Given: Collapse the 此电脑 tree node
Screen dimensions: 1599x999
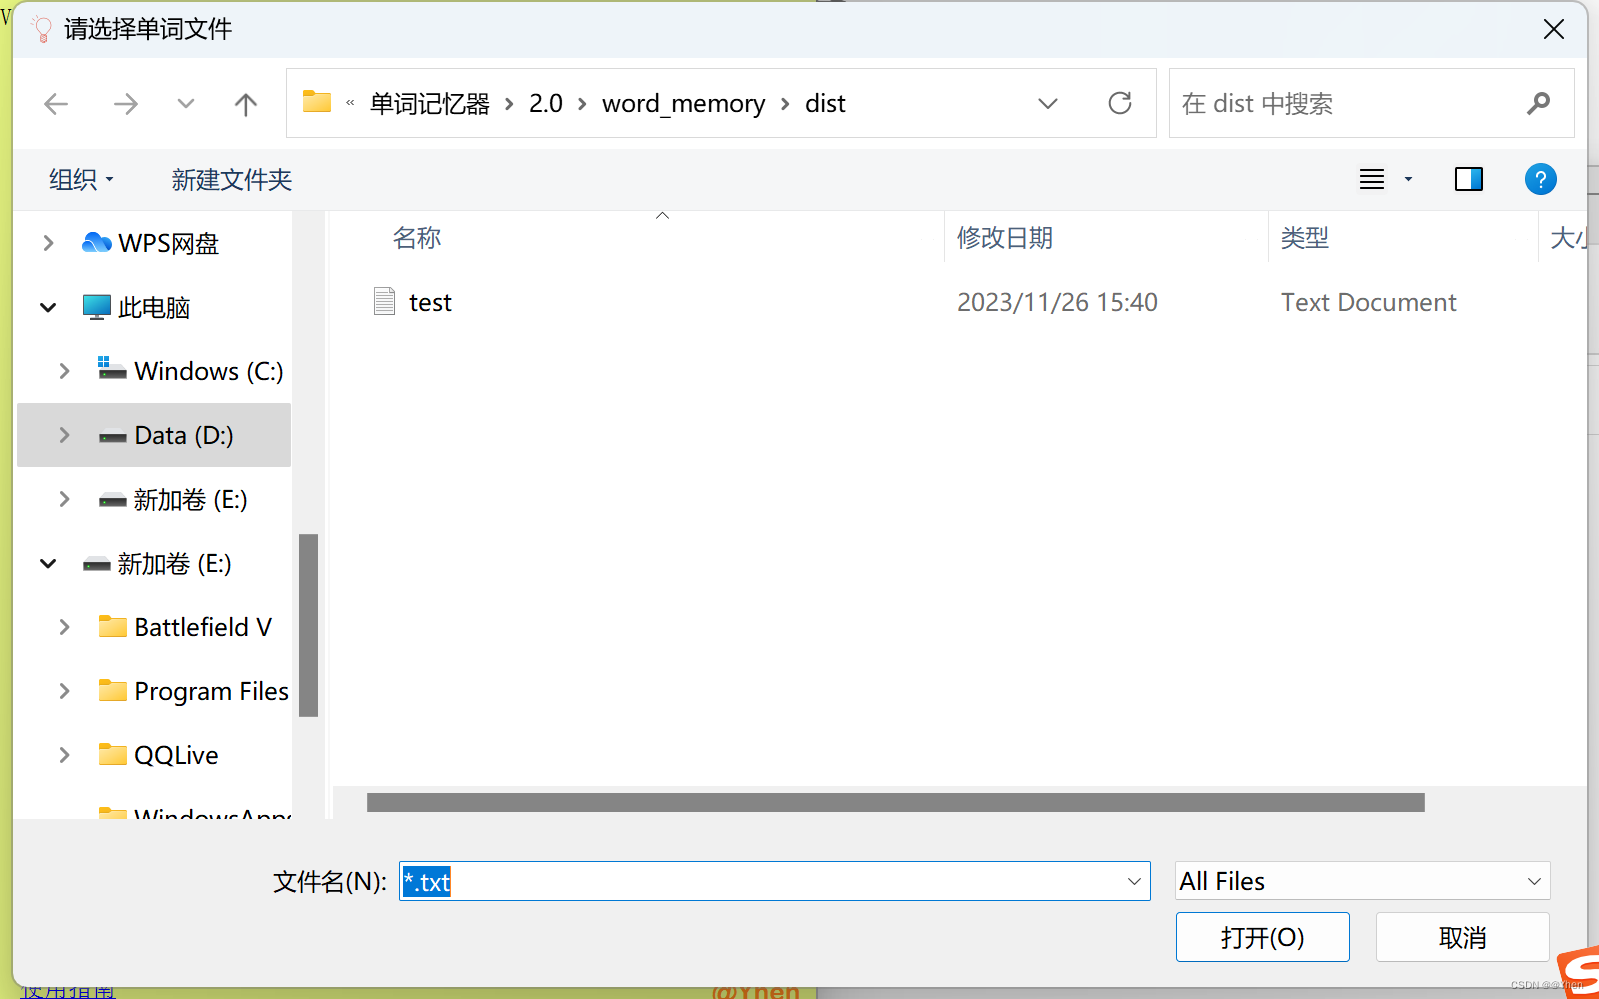Looking at the screenshot, I should point(48,308).
